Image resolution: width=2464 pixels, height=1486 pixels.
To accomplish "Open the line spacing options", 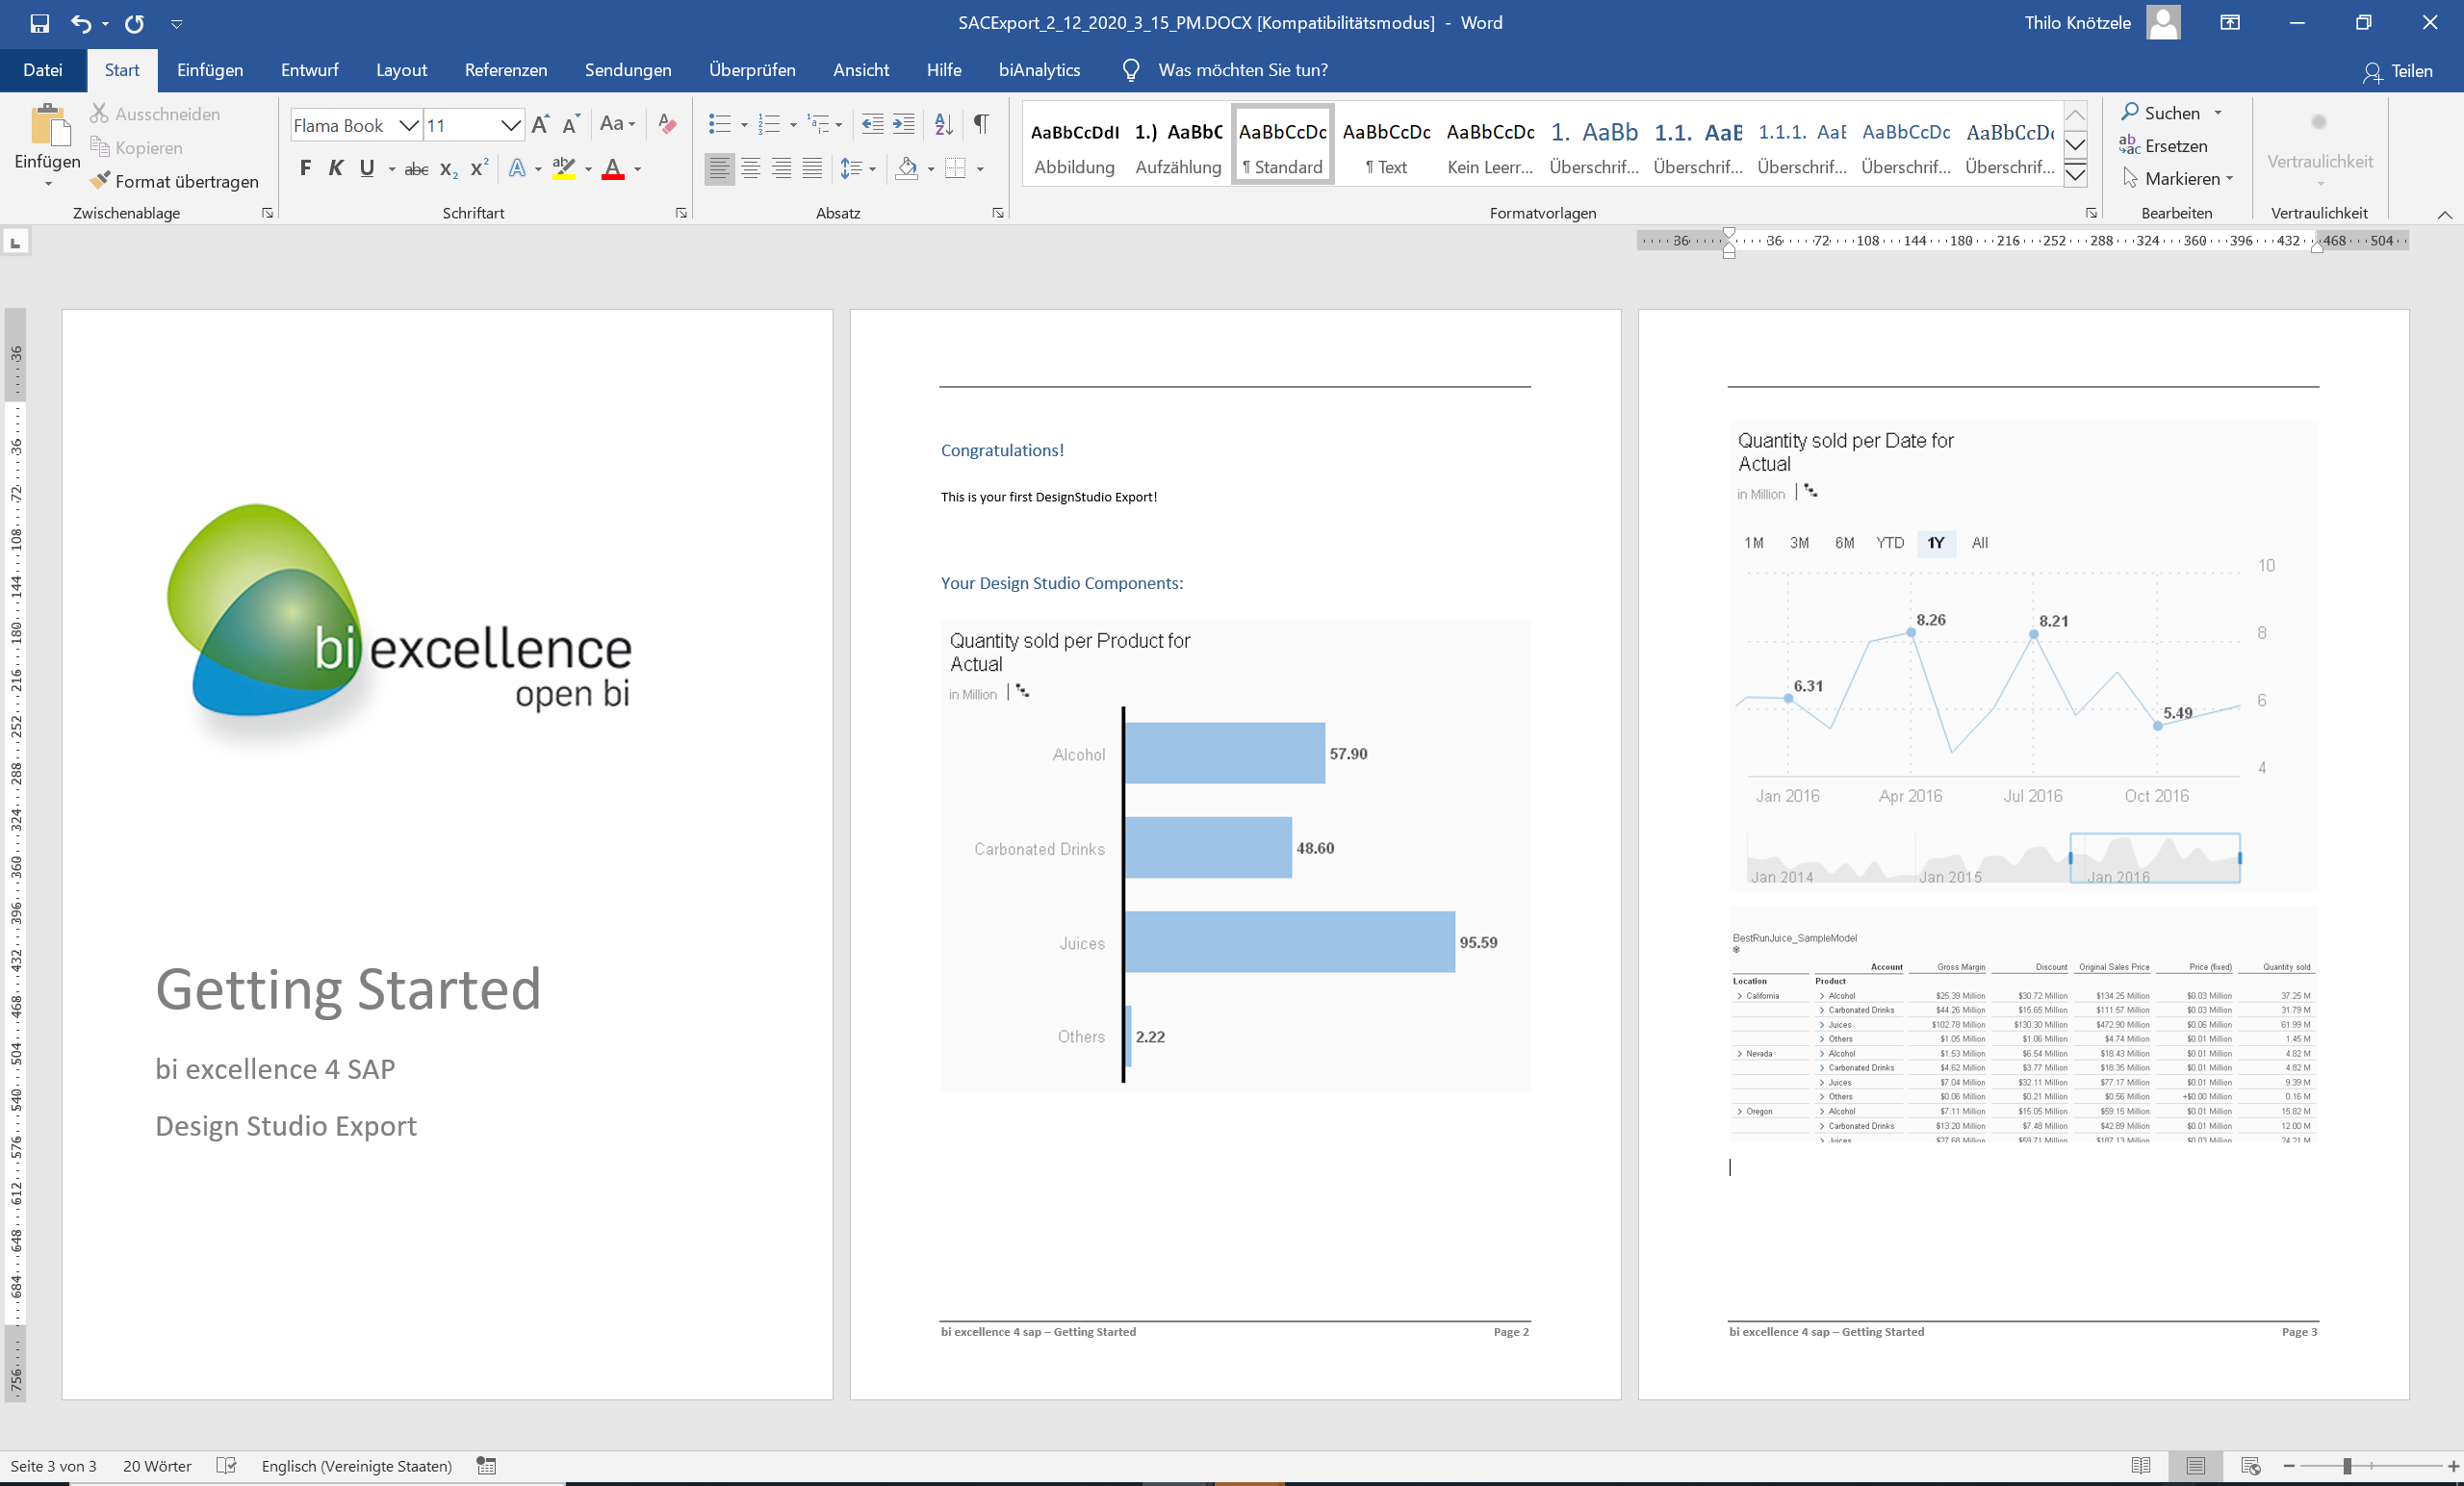I will tap(857, 168).
